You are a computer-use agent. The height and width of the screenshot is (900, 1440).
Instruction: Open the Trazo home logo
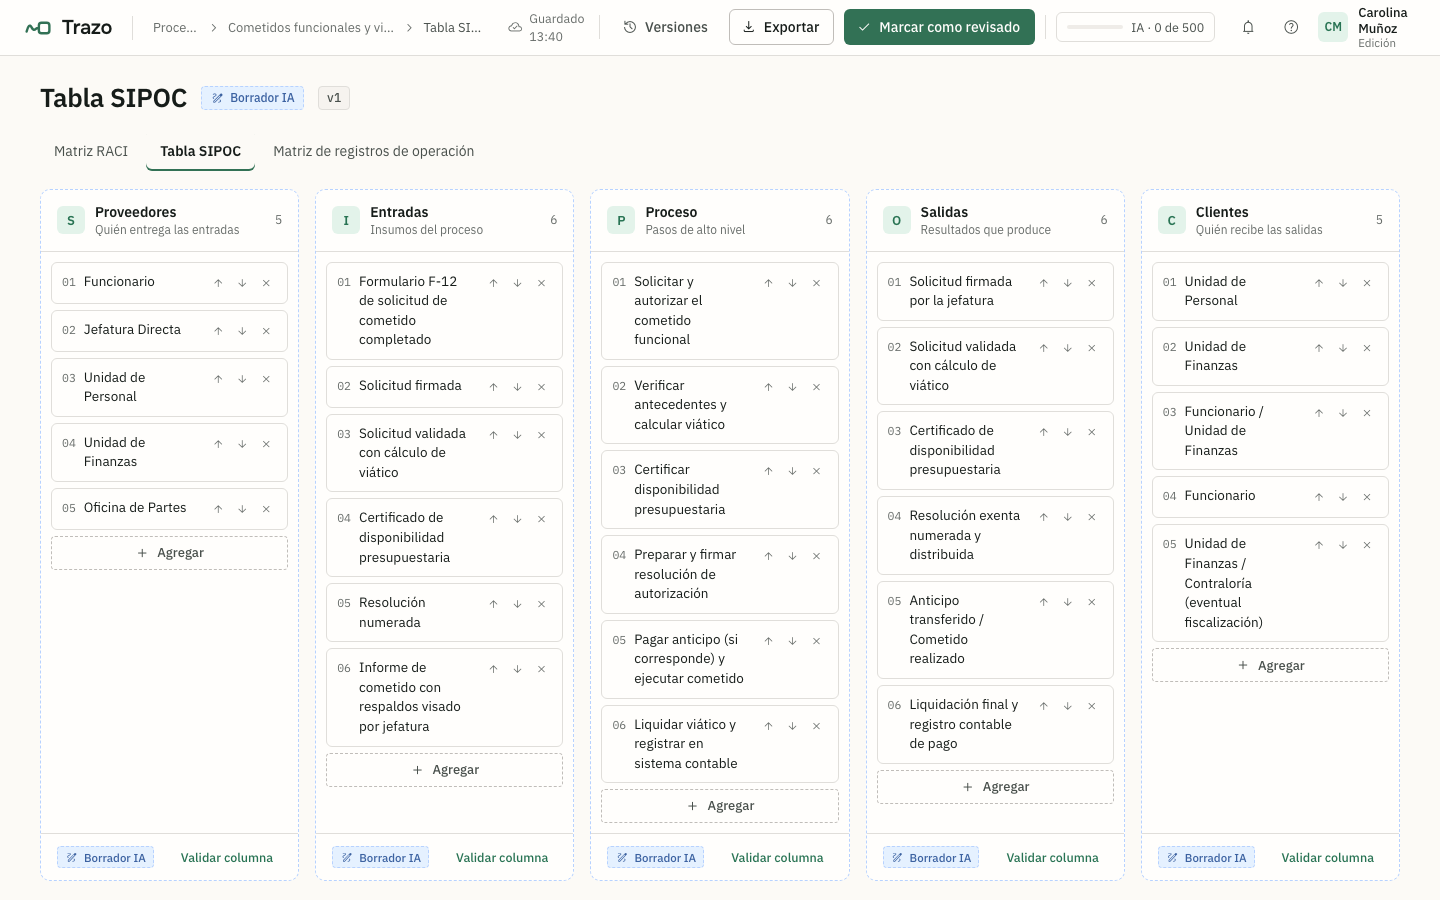(68, 27)
